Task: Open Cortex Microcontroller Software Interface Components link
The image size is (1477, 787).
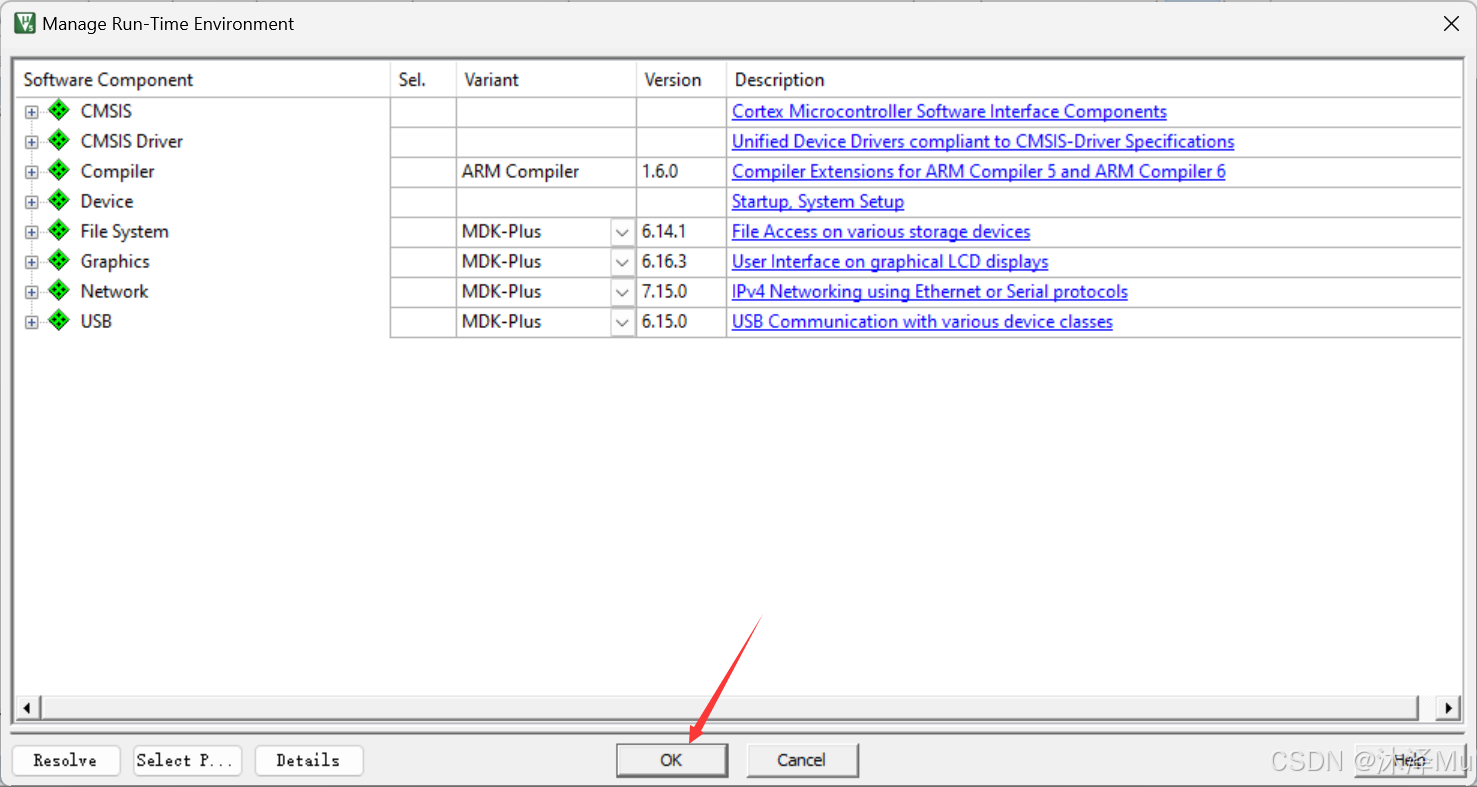Action: pyautogui.click(x=949, y=111)
